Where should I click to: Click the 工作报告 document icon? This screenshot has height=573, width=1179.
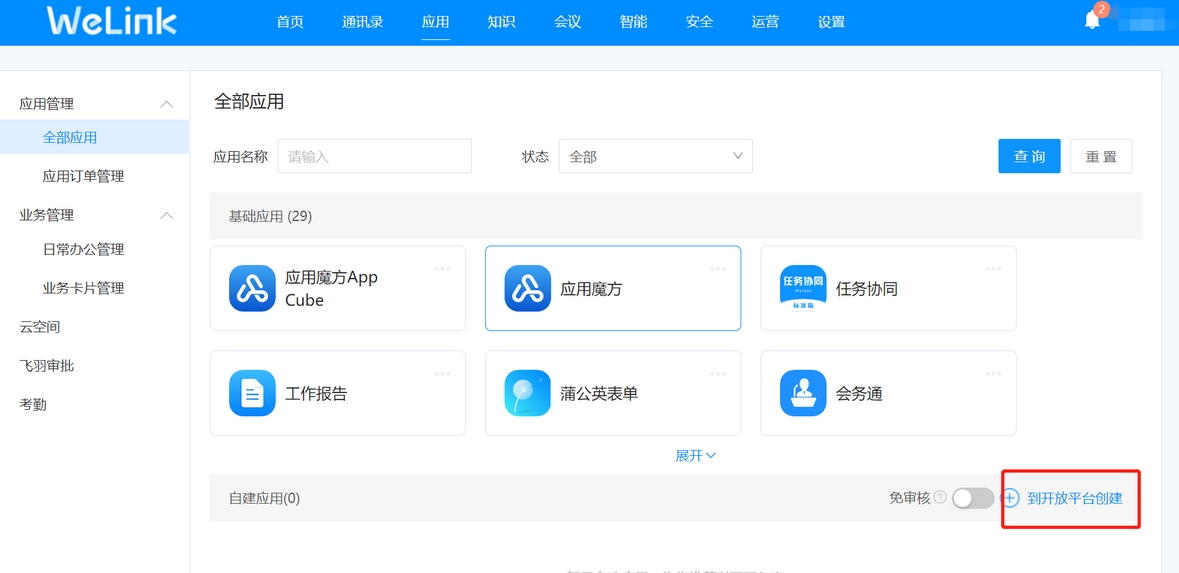tap(252, 393)
